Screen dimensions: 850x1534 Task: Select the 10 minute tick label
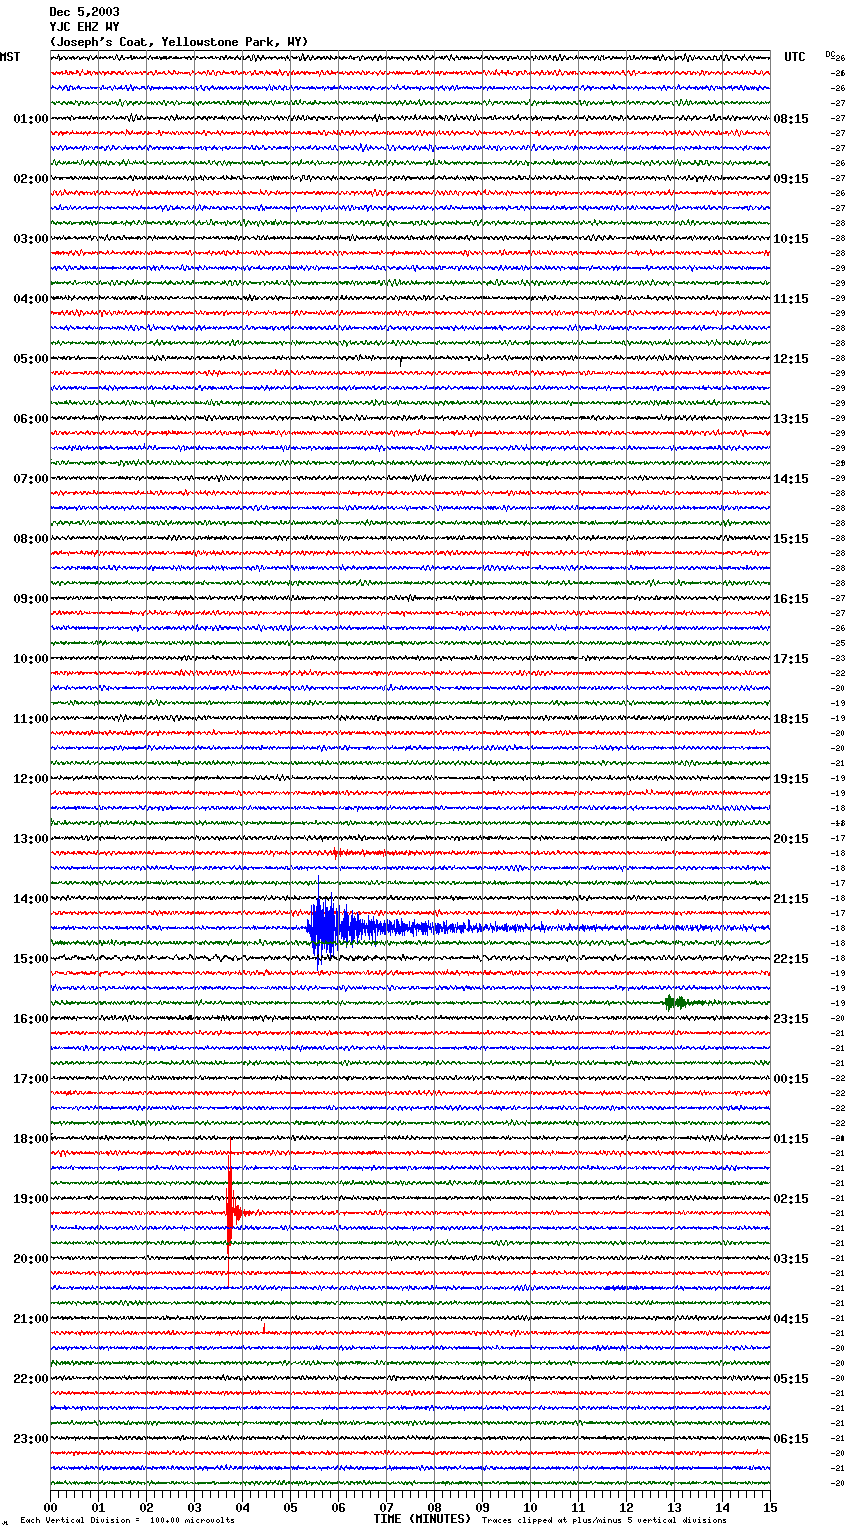tap(530, 1507)
